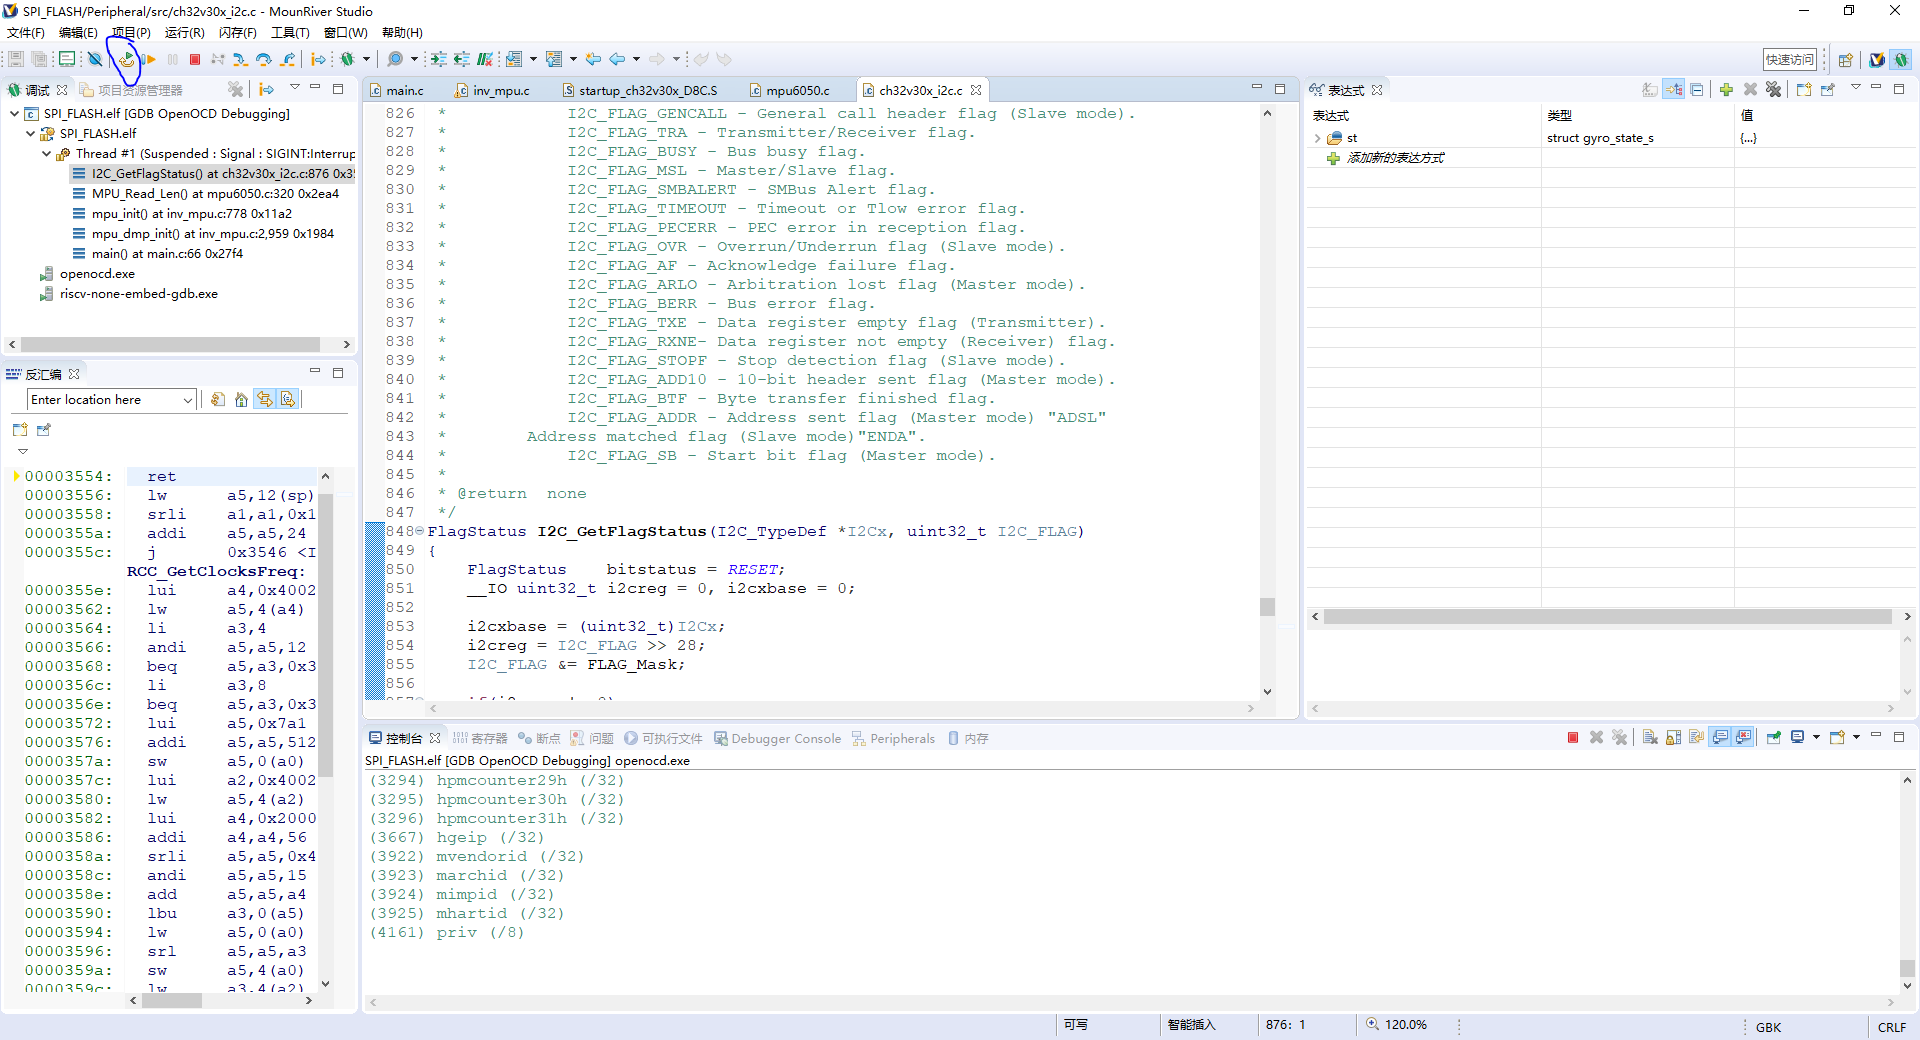Image resolution: width=1920 pixels, height=1040 pixels.
Task: Toggle Link with Active Debug Context in disassembly
Action: [x=264, y=400]
